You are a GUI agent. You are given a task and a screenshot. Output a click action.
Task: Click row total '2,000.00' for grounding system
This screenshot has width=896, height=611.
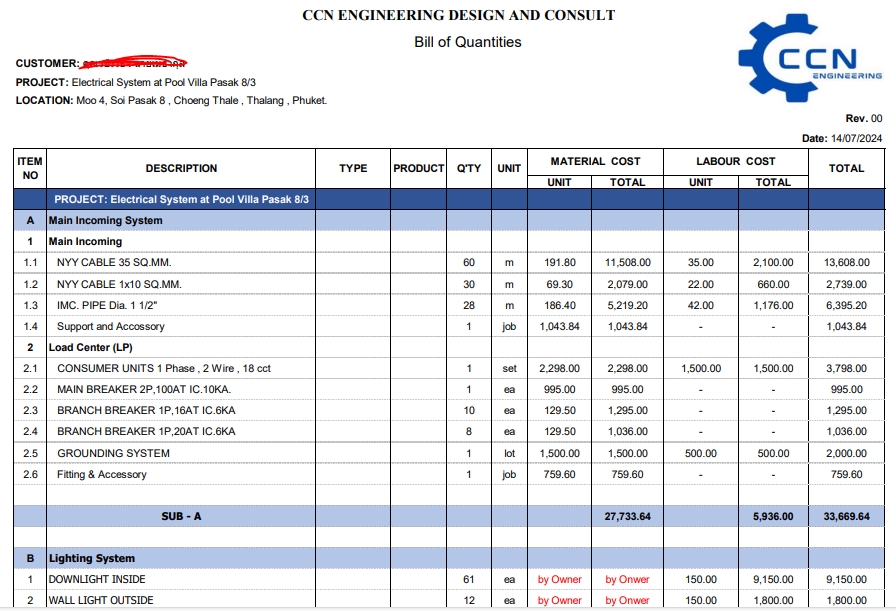tap(846, 454)
